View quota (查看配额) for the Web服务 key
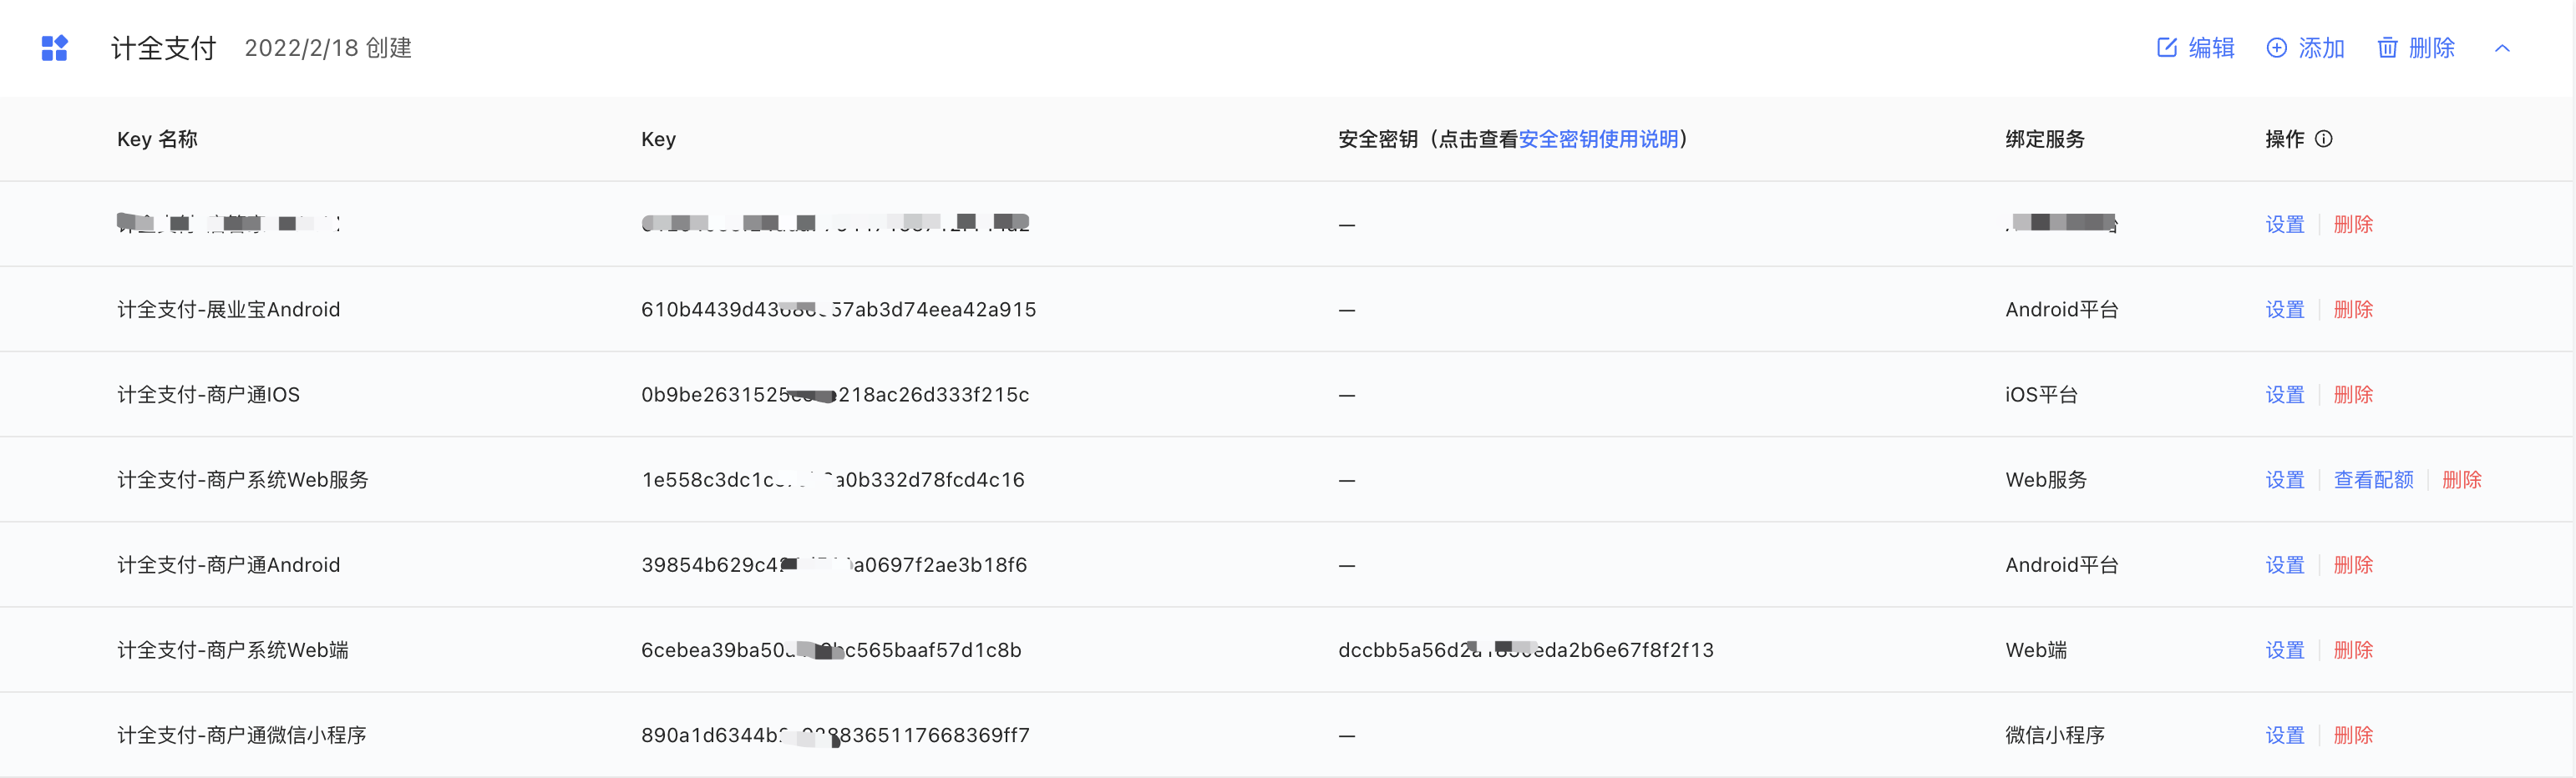The width and height of the screenshot is (2576, 778). click(x=2373, y=480)
